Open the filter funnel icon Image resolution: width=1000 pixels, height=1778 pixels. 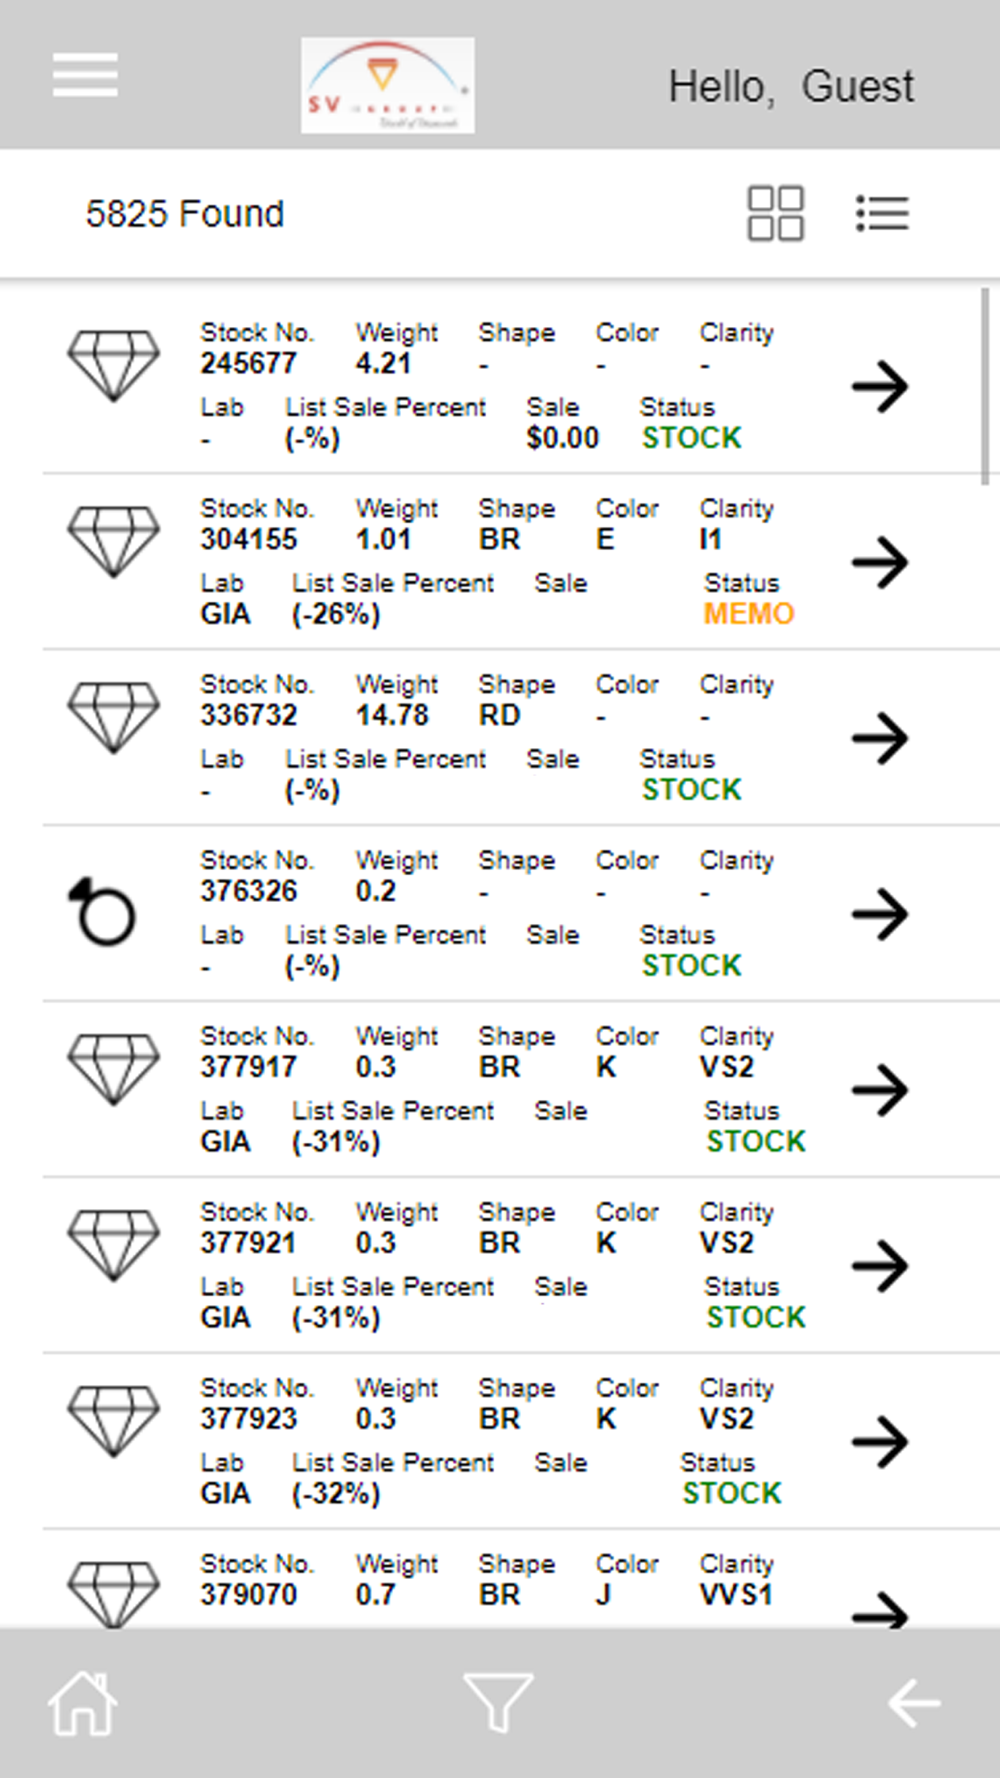click(x=498, y=1701)
